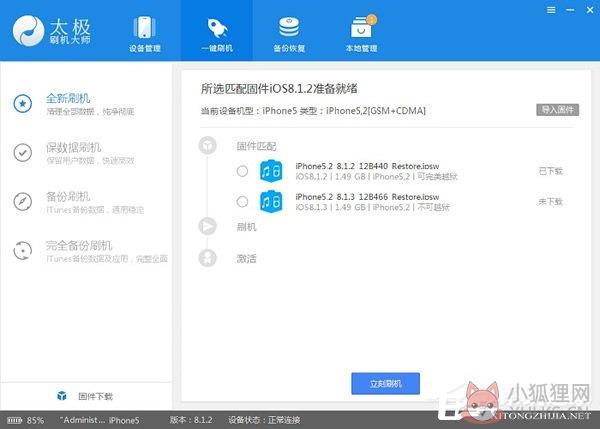Select radio button for 8.1.3 firmware
This screenshot has width=600, height=429.
coord(242,201)
